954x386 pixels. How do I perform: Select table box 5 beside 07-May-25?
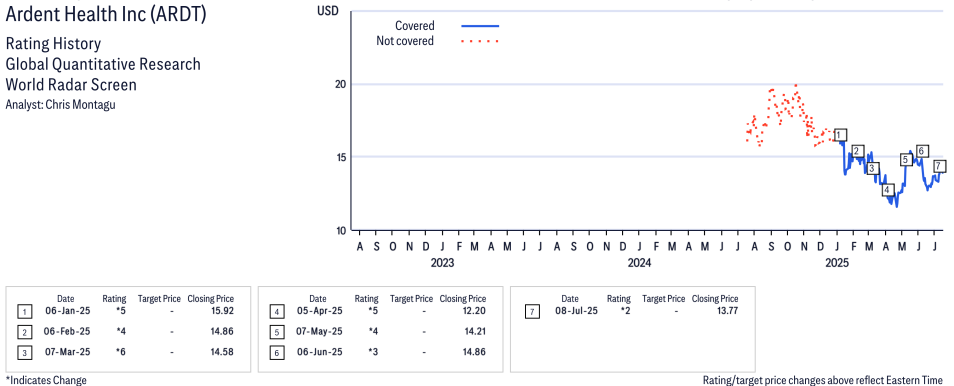click(x=277, y=332)
